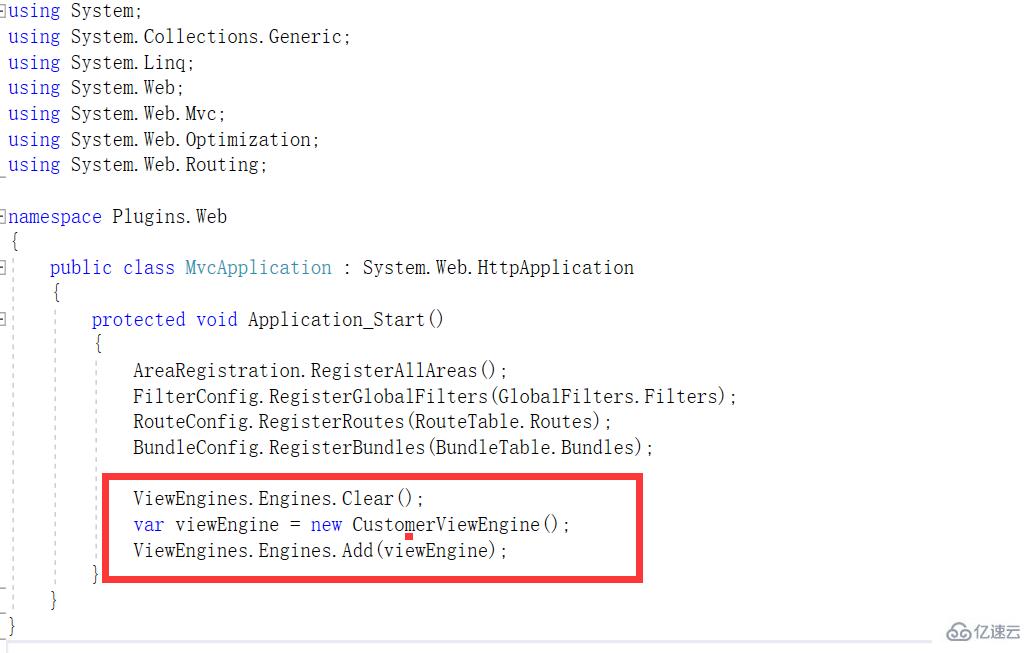
Task: Click 'ViewEngines.Engines.Add' line
Action: click(320, 550)
